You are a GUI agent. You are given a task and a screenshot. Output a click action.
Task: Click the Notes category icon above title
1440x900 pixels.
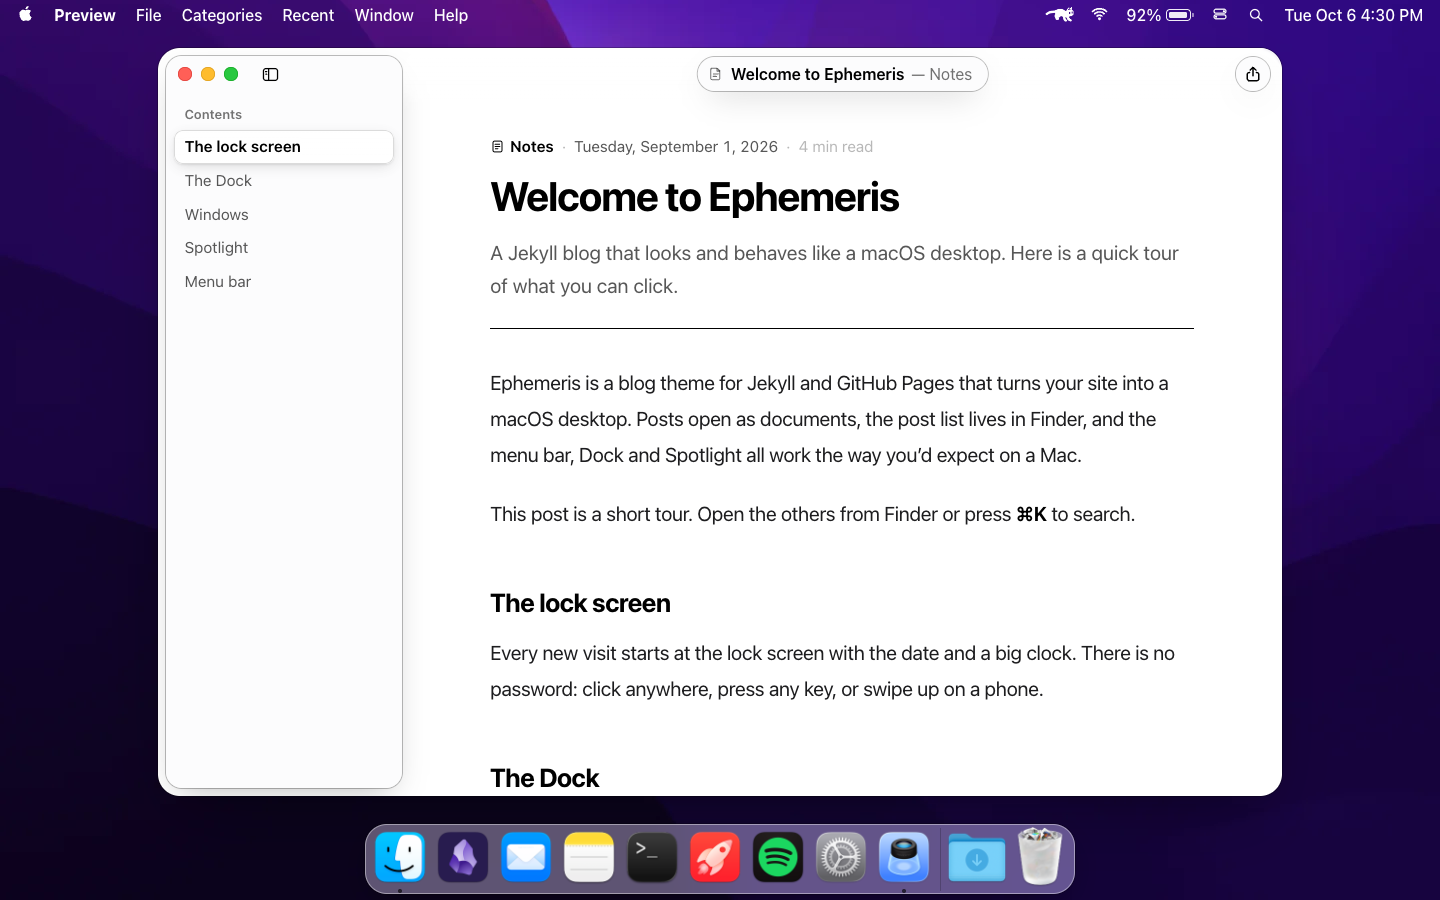(x=497, y=147)
